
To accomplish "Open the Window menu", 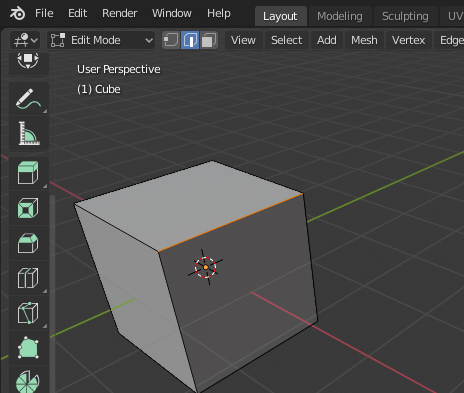I will pos(172,13).
